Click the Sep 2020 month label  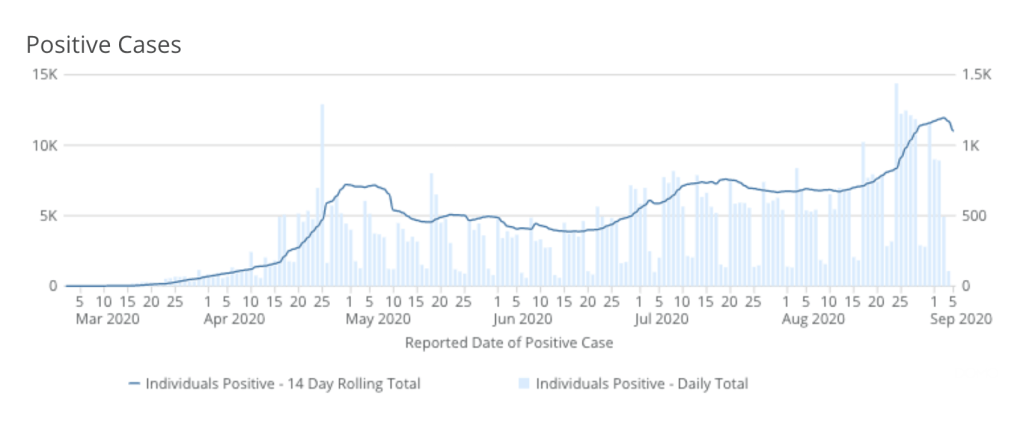[x=960, y=319]
